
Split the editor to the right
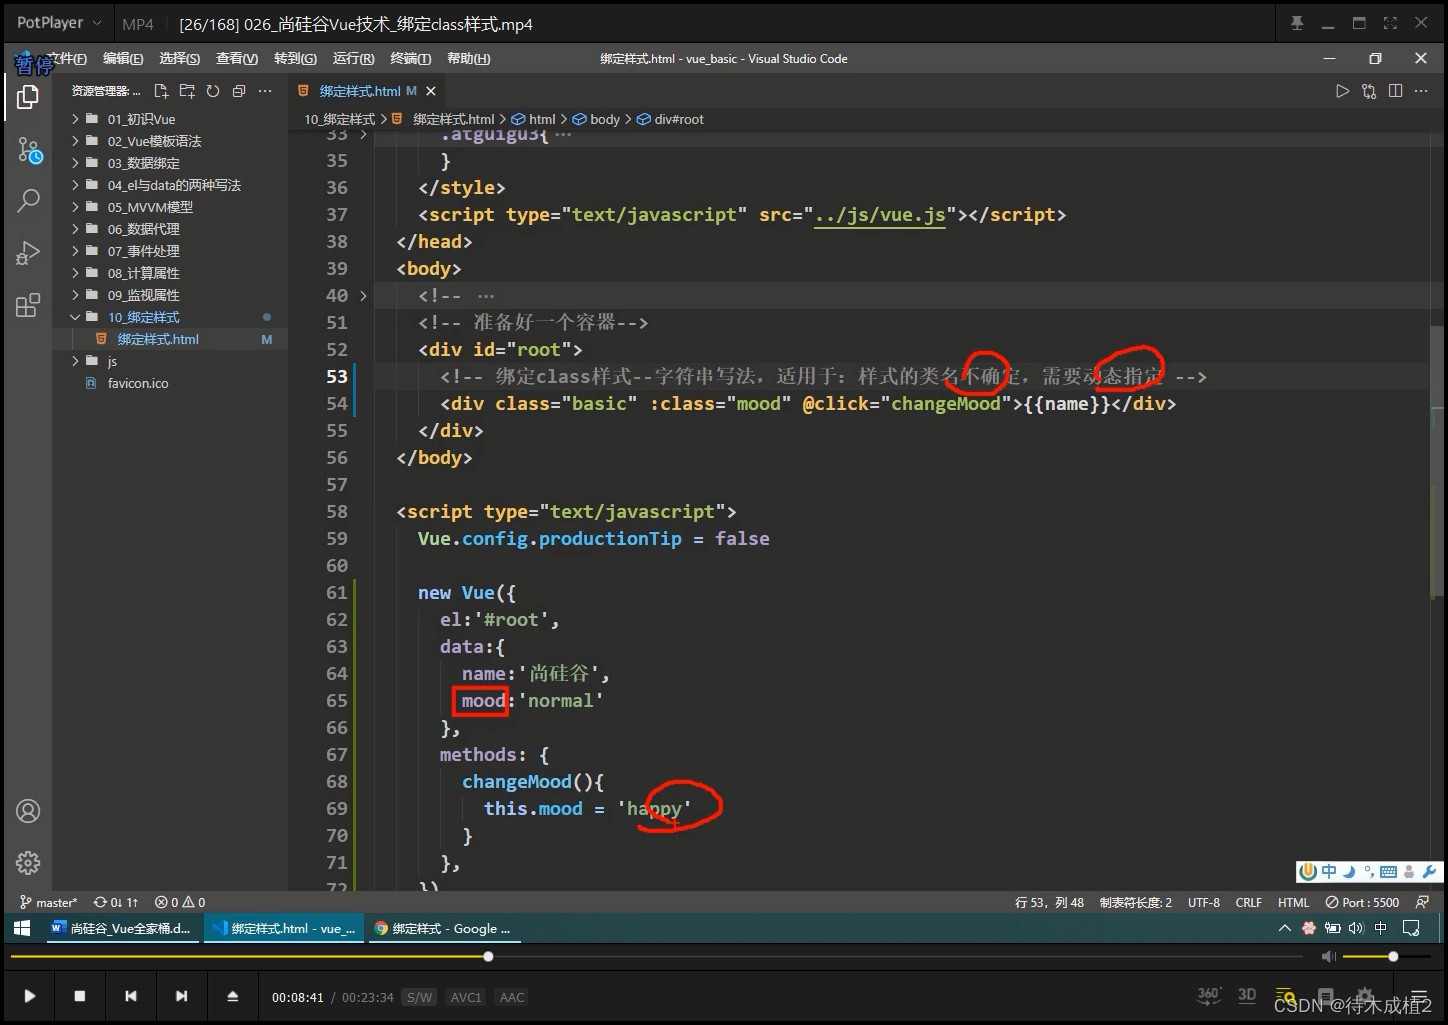coord(1395,91)
